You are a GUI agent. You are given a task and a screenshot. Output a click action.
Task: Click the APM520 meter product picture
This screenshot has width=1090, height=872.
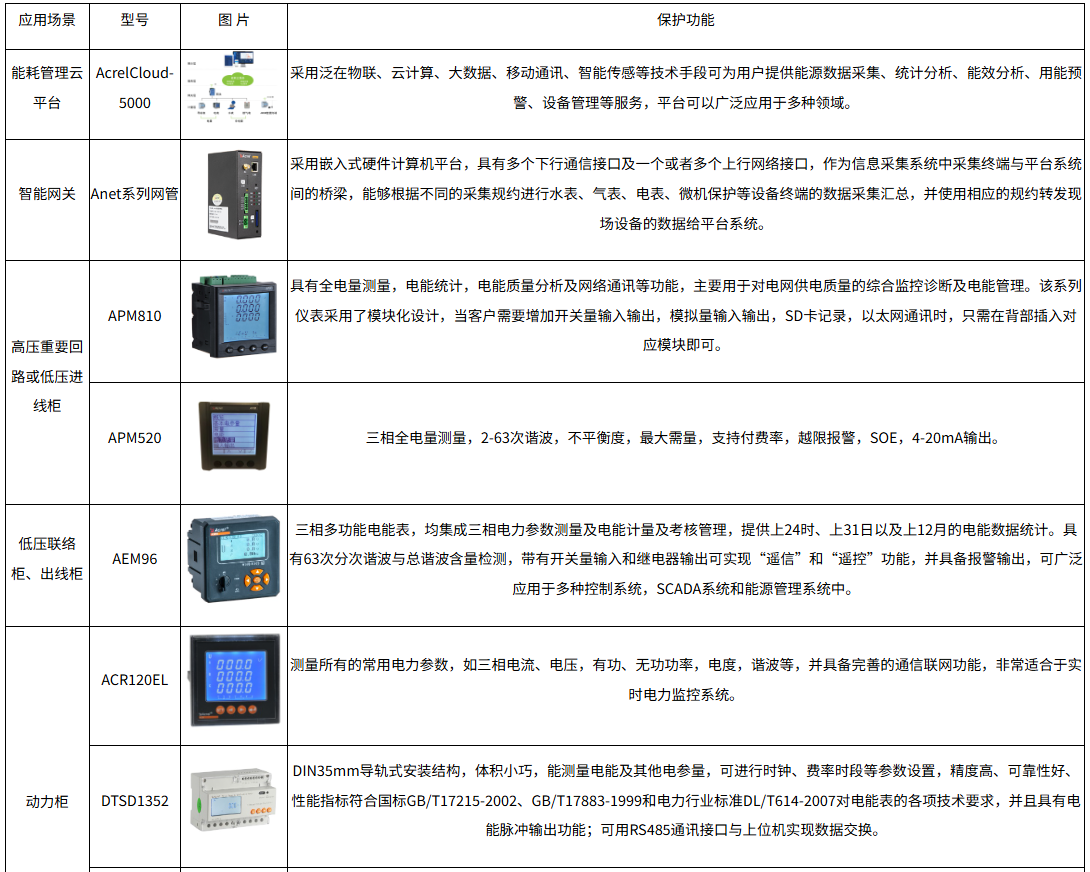click(x=233, y=437)
